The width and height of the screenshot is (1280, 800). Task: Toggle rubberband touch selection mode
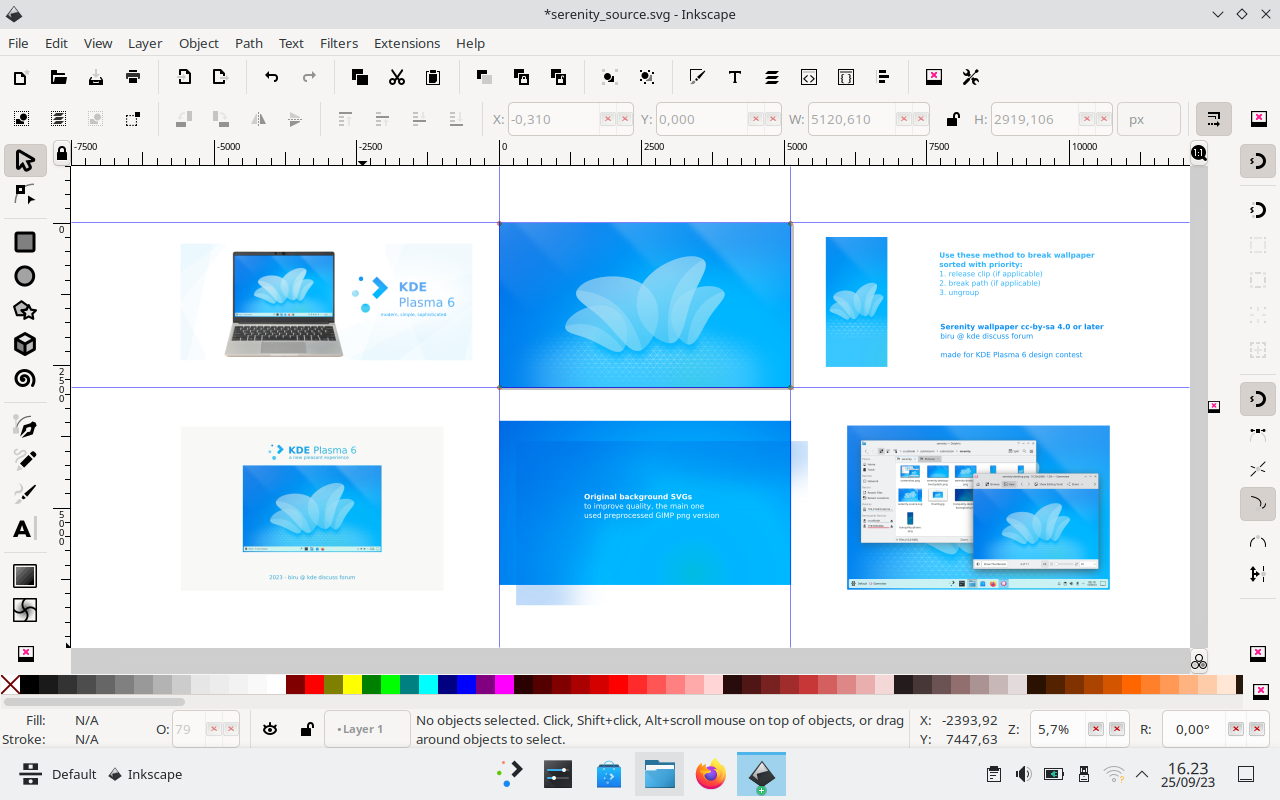coord(132,119)
